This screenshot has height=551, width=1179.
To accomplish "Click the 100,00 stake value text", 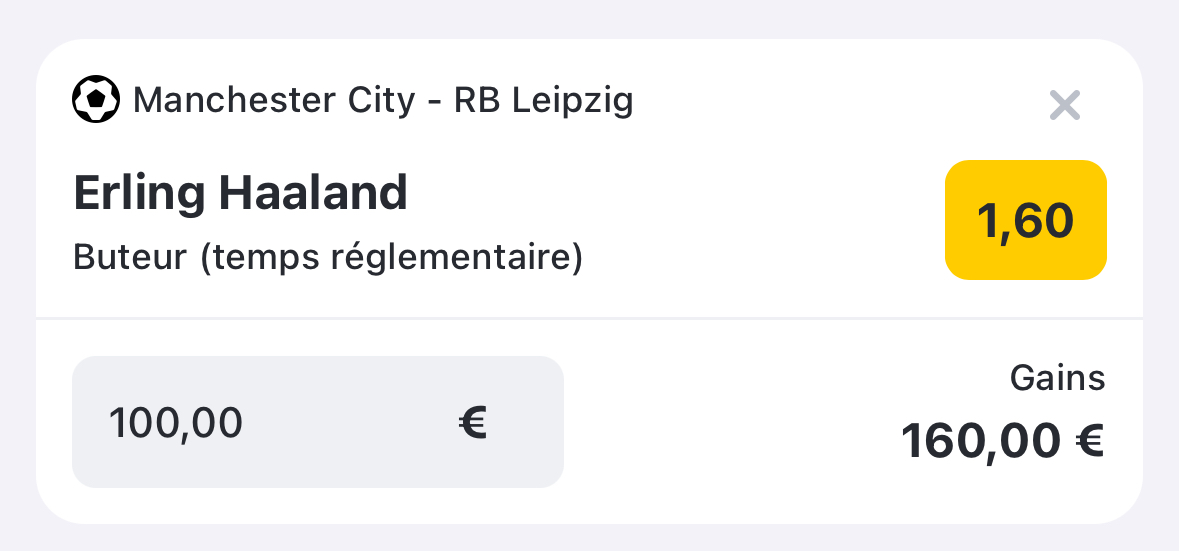I will click(176, 423).
